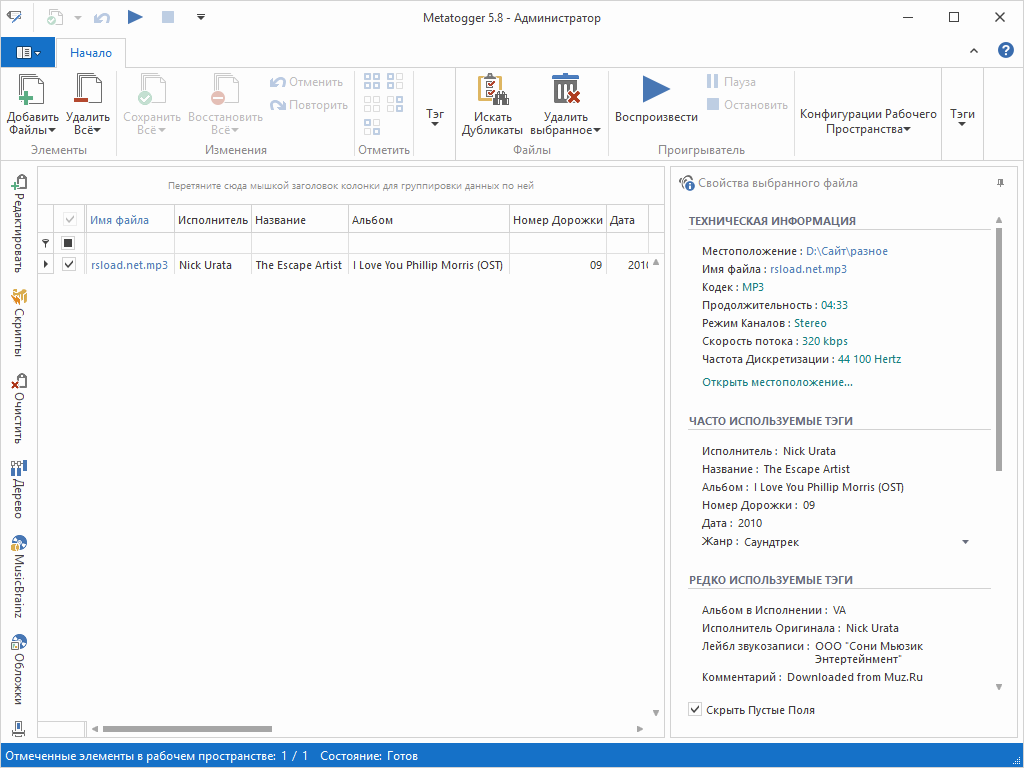Click the help question mark icon
Image resolution: width=1024 pixels, height=768 pixels.
(1005, 51)
